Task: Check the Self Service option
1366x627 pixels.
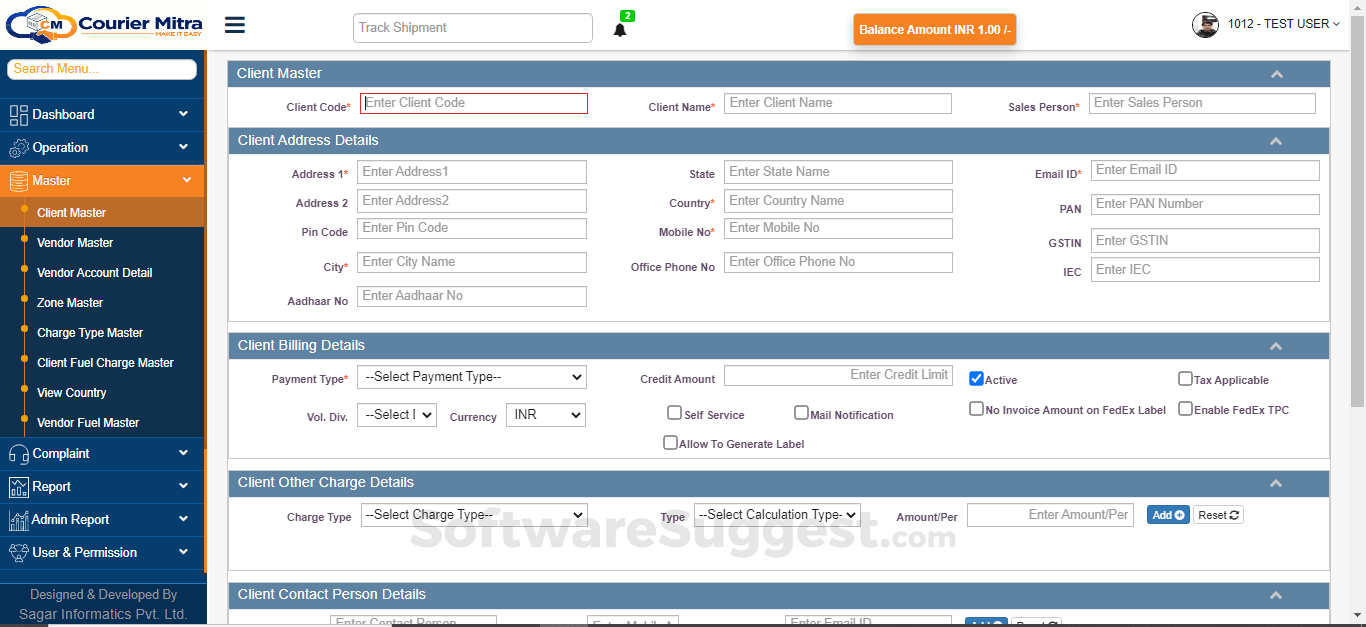Action: (x=674, y=412)
